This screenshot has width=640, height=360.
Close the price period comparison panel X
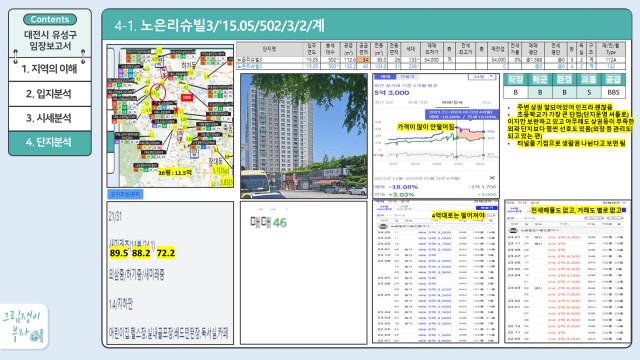click(492, 178)
